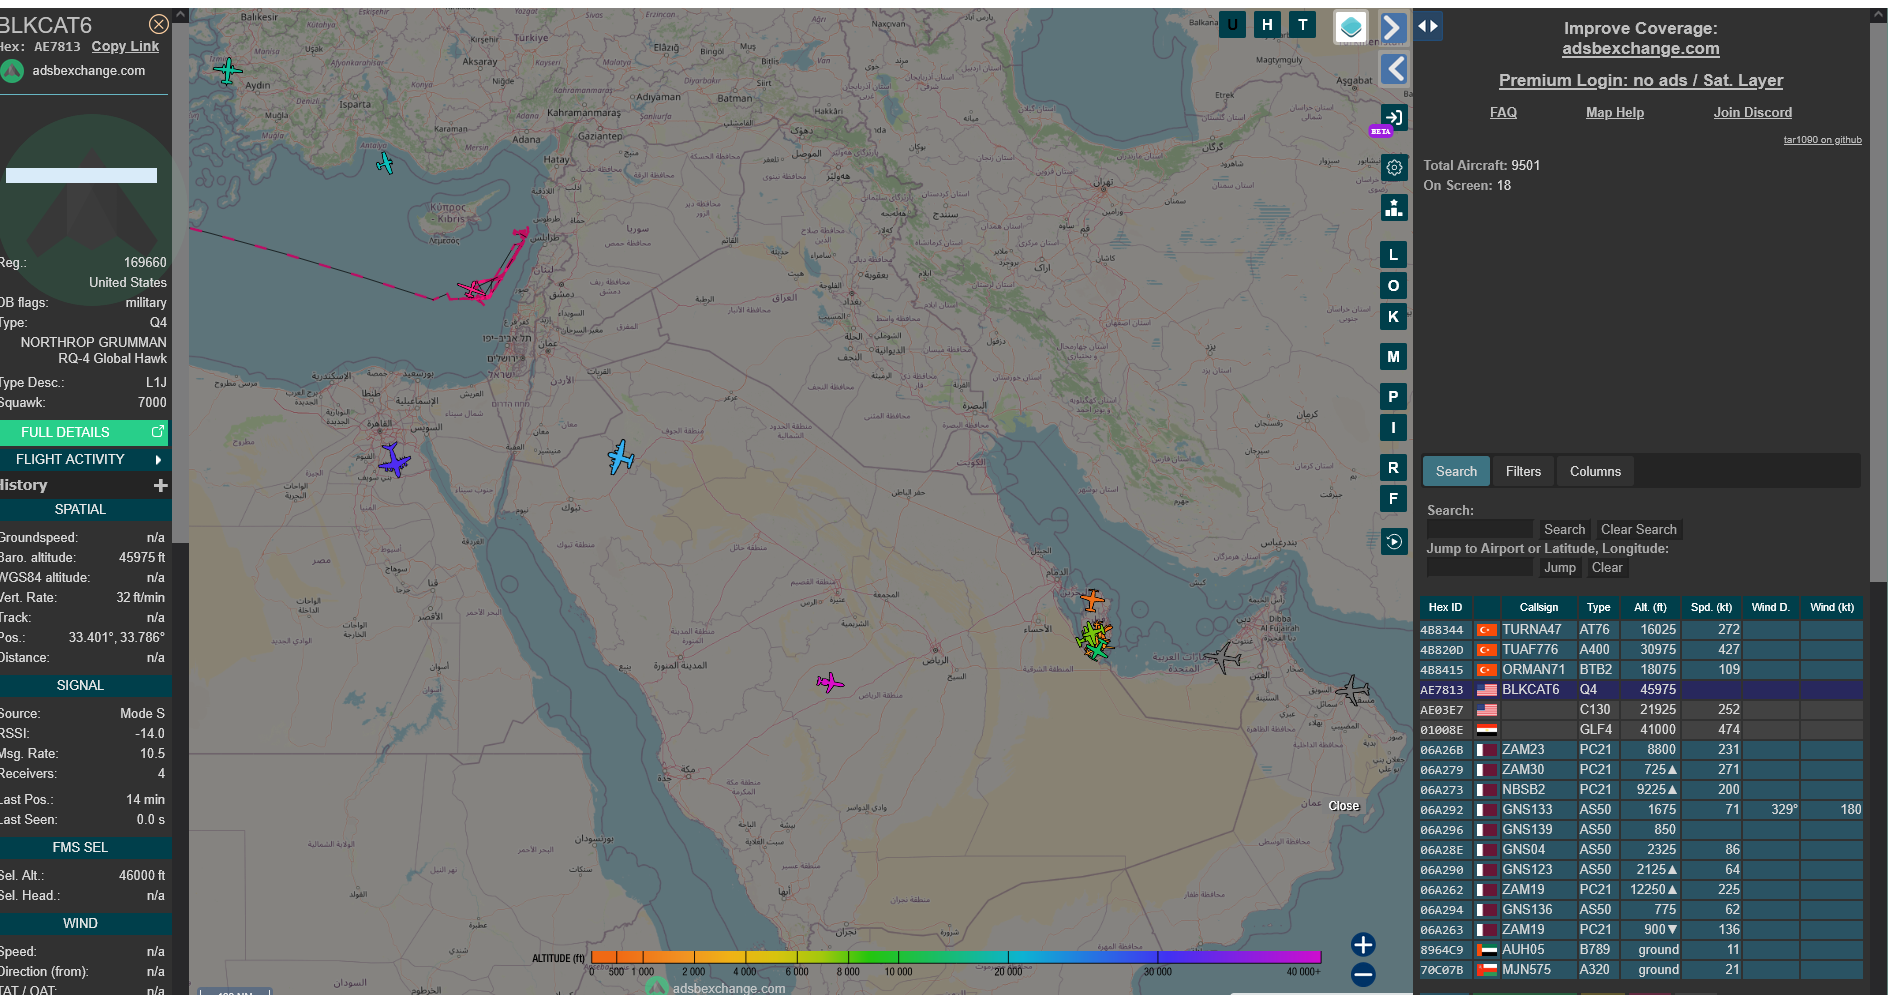Open the Map Help link
The width and height of the screenshot is (1898, 995).
click(x=1614, y=112)
